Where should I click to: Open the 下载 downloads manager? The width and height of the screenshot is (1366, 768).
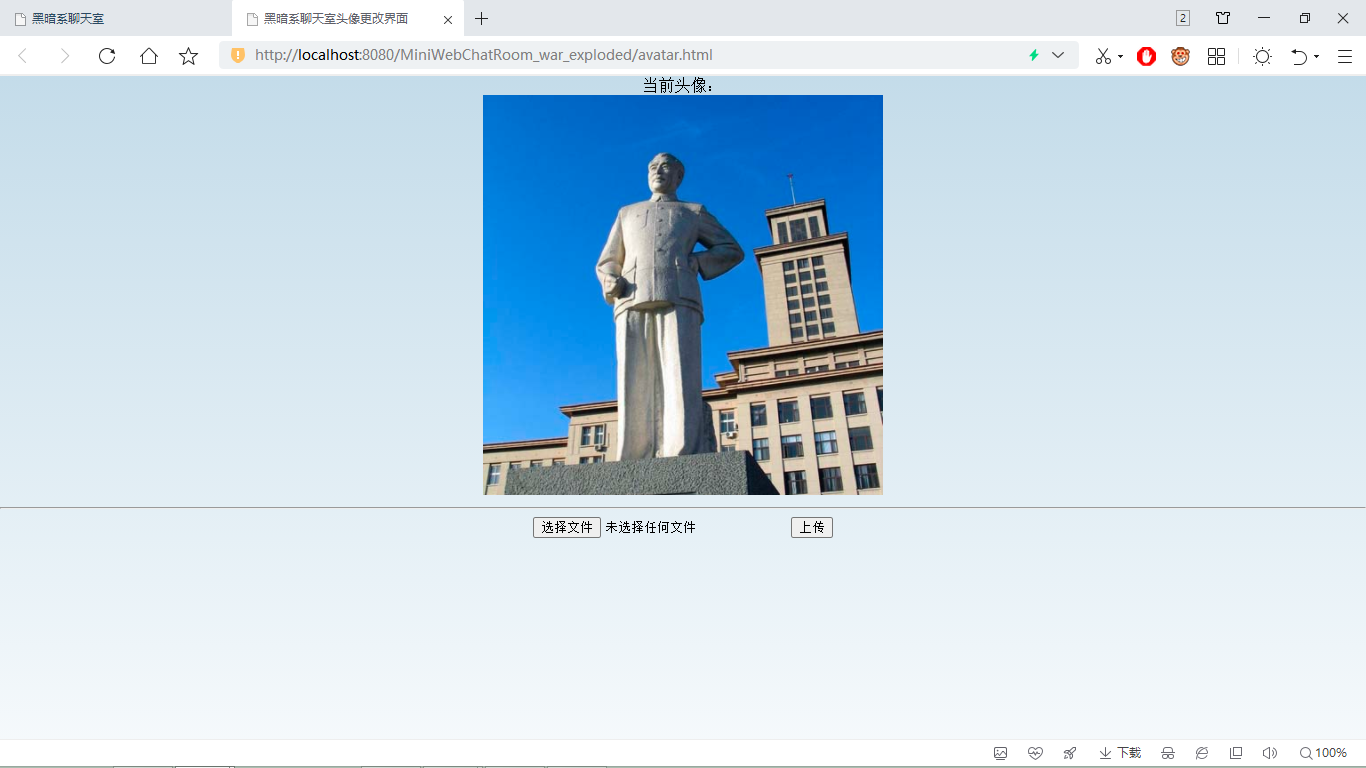tap(1120, 753)
